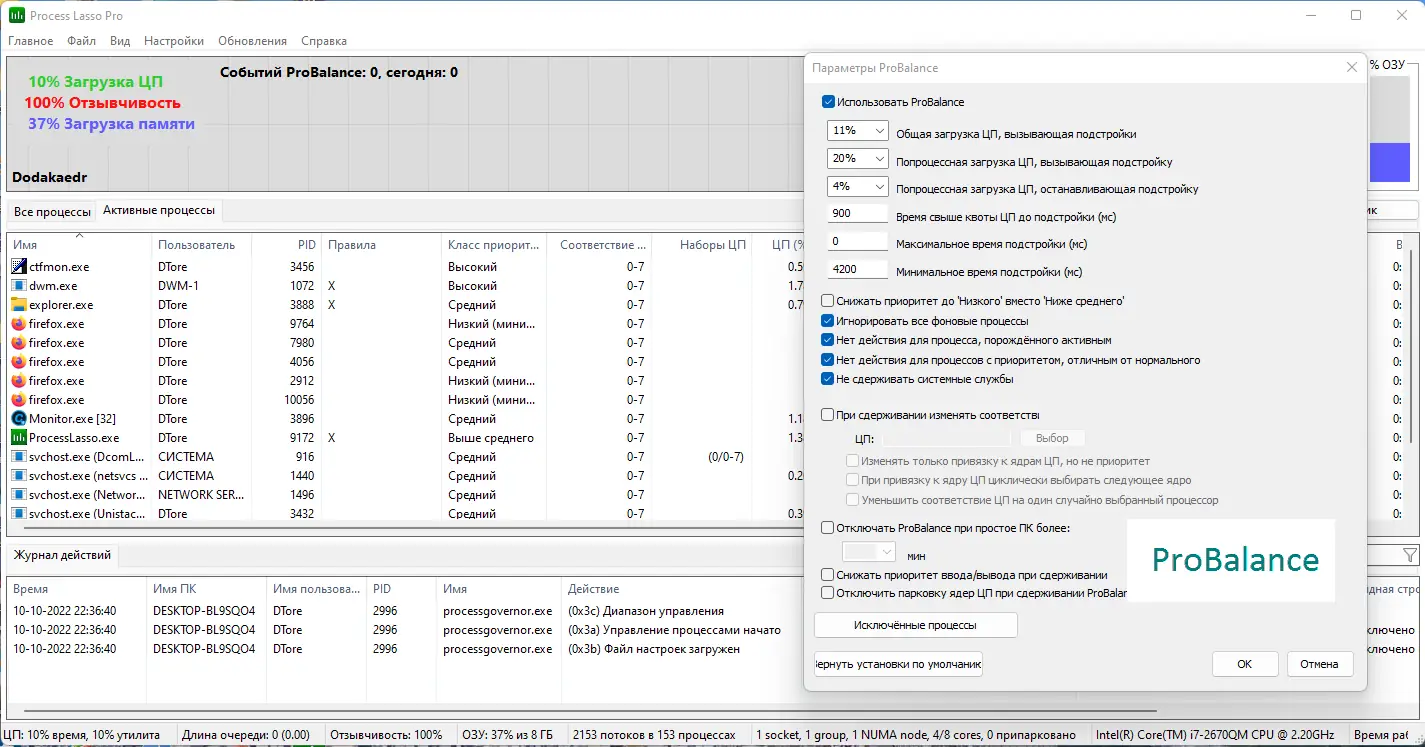
Task: Click the ProcessLasso.exe icon in list
Action: click(x=19, y=438)
